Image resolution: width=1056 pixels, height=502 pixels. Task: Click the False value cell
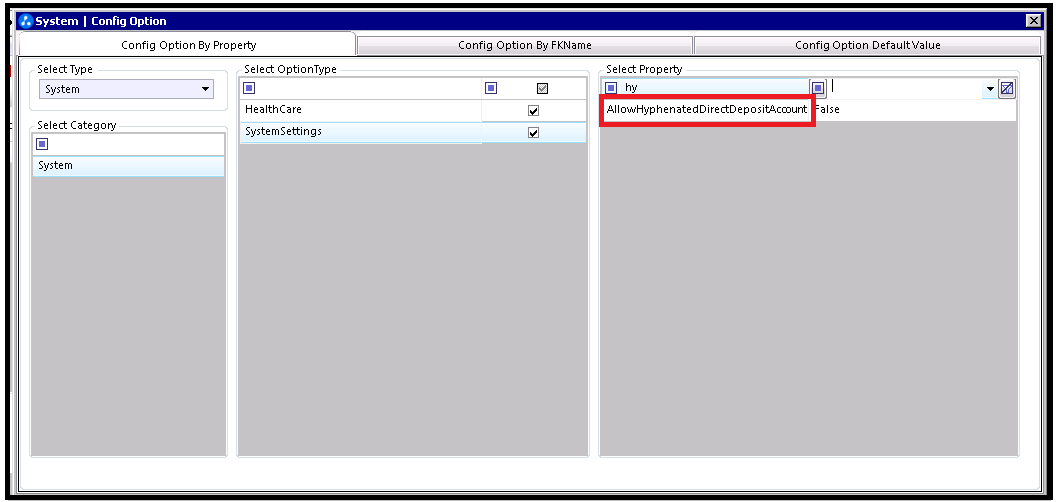pyautogui.click(x=913, y=110)
